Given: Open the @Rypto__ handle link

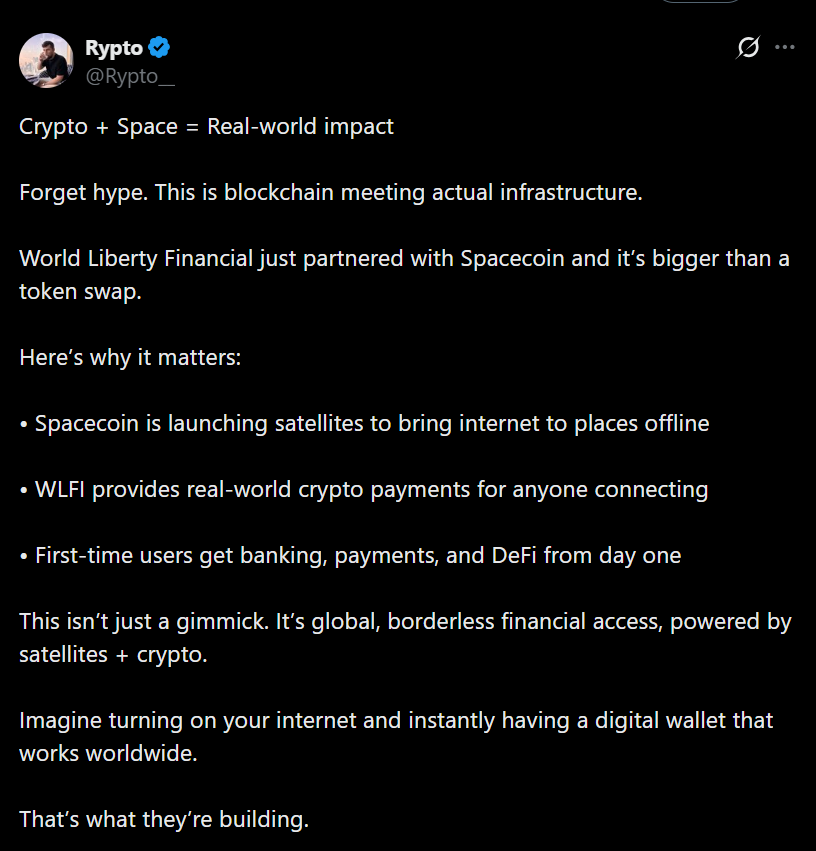Looking at the screenshot, I should tap(130, 76).
